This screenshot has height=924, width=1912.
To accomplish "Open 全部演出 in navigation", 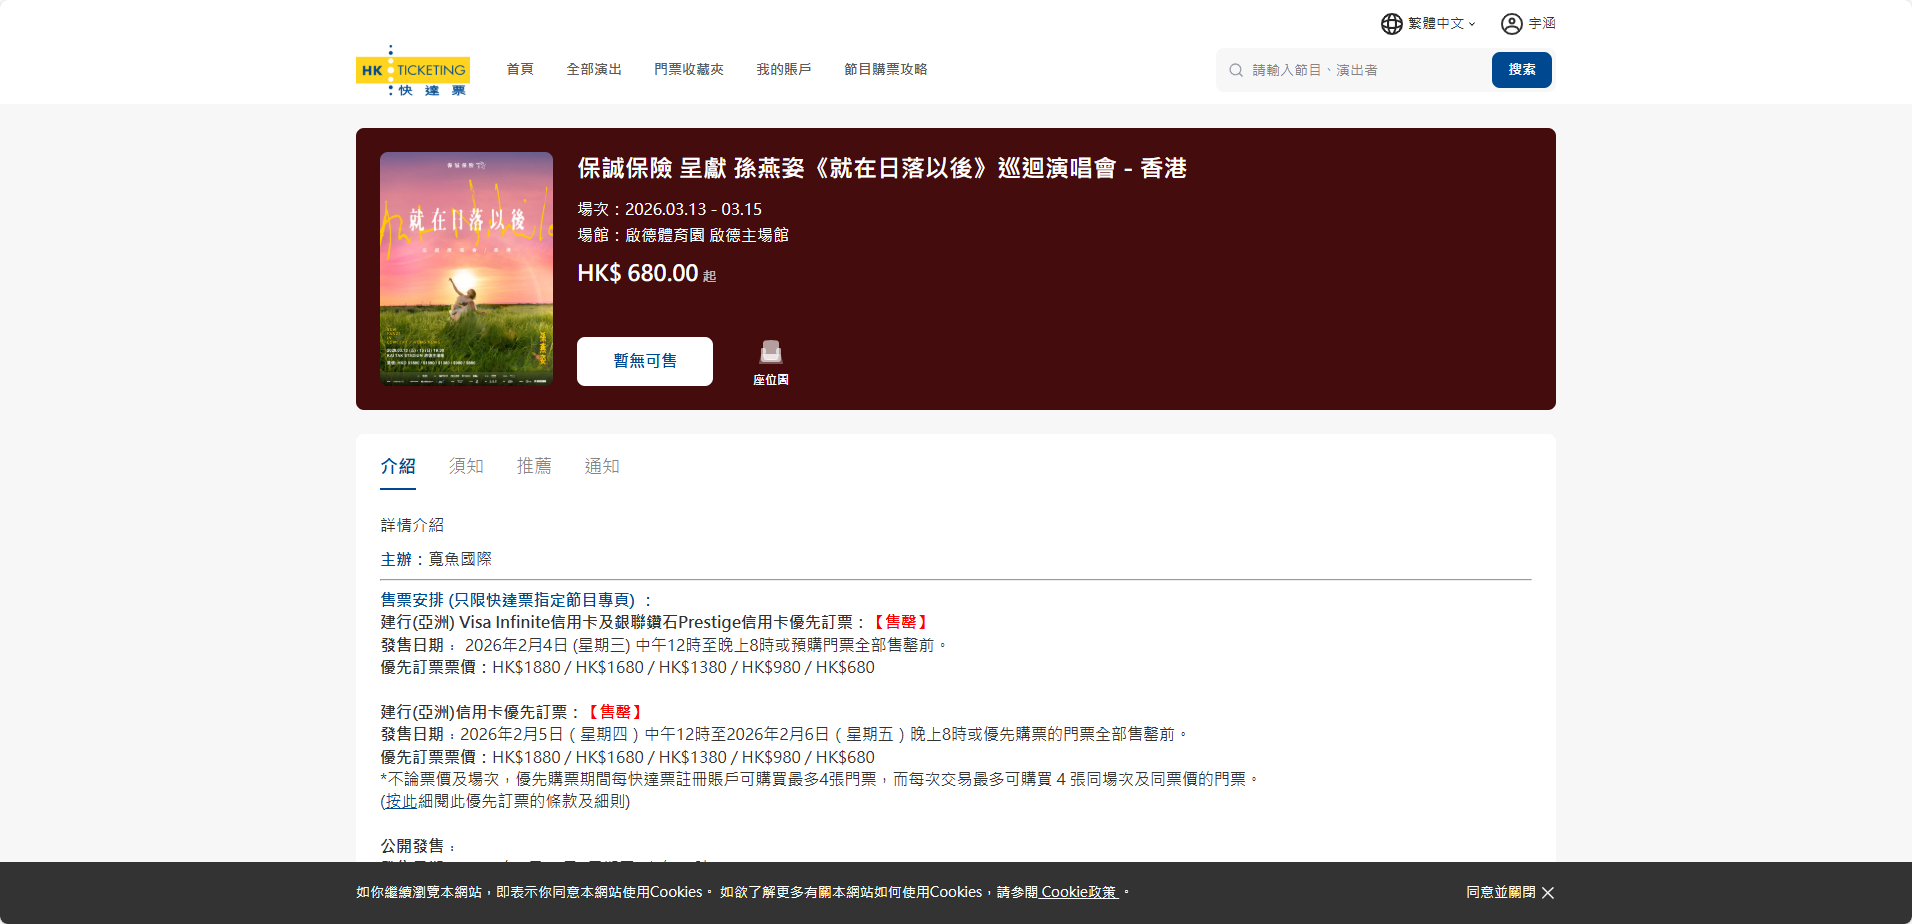I will pyautogui.click(x=594, y=70).
